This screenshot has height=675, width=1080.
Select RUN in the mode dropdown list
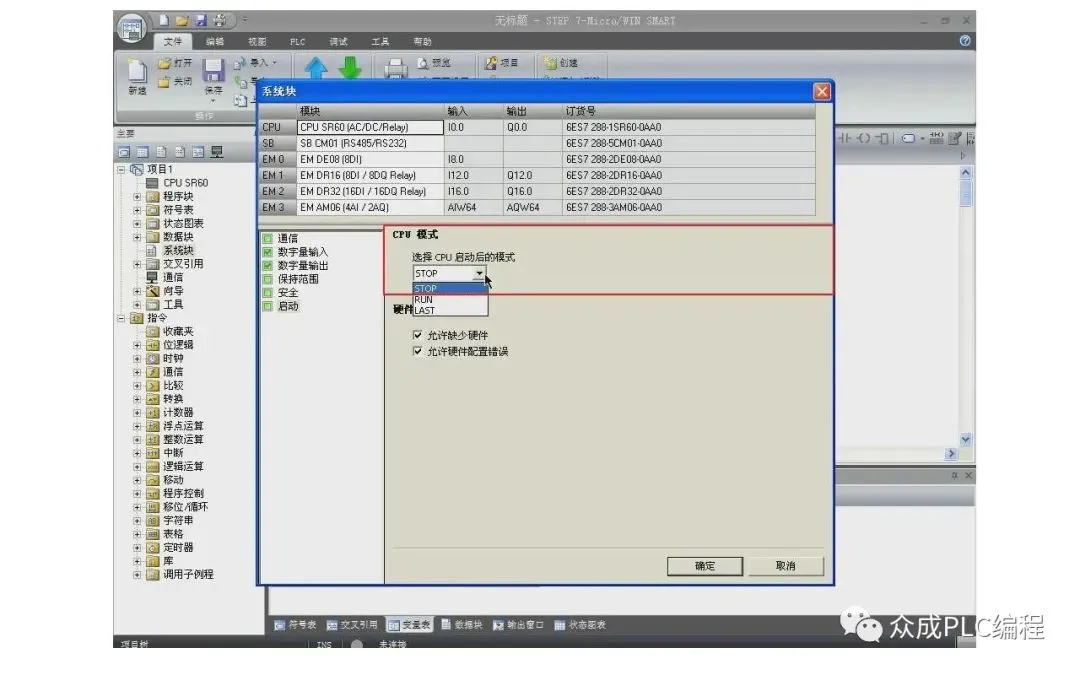tap(450, 300)
